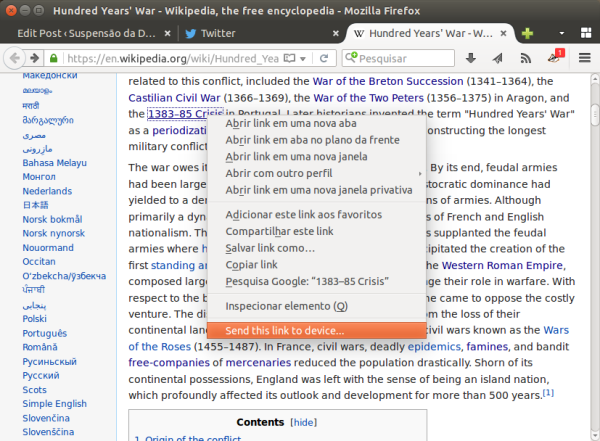
Task: Open the Western Roman Empire link
Action: [x=502, y=265]
